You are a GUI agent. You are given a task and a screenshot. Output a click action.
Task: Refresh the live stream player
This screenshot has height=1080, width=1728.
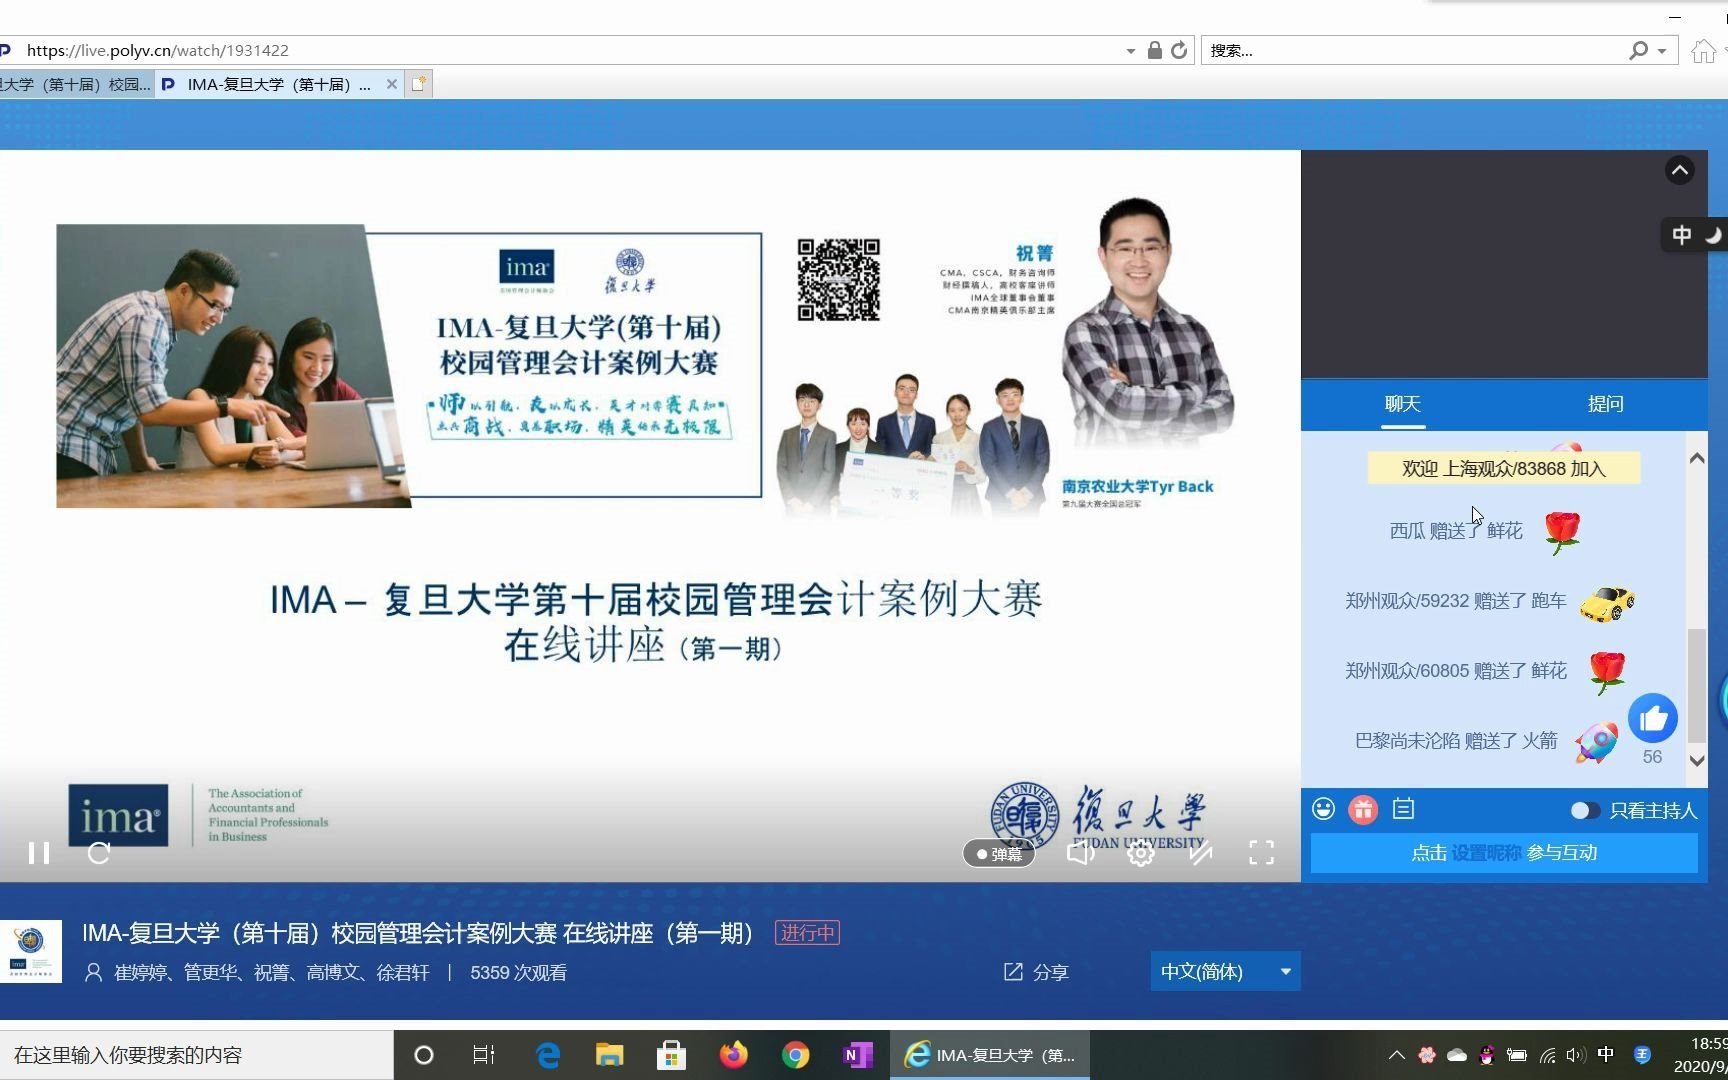pos(98,853)
